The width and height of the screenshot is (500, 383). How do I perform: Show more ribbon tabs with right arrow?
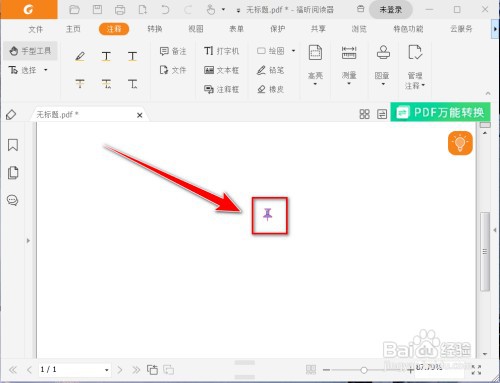495,29
